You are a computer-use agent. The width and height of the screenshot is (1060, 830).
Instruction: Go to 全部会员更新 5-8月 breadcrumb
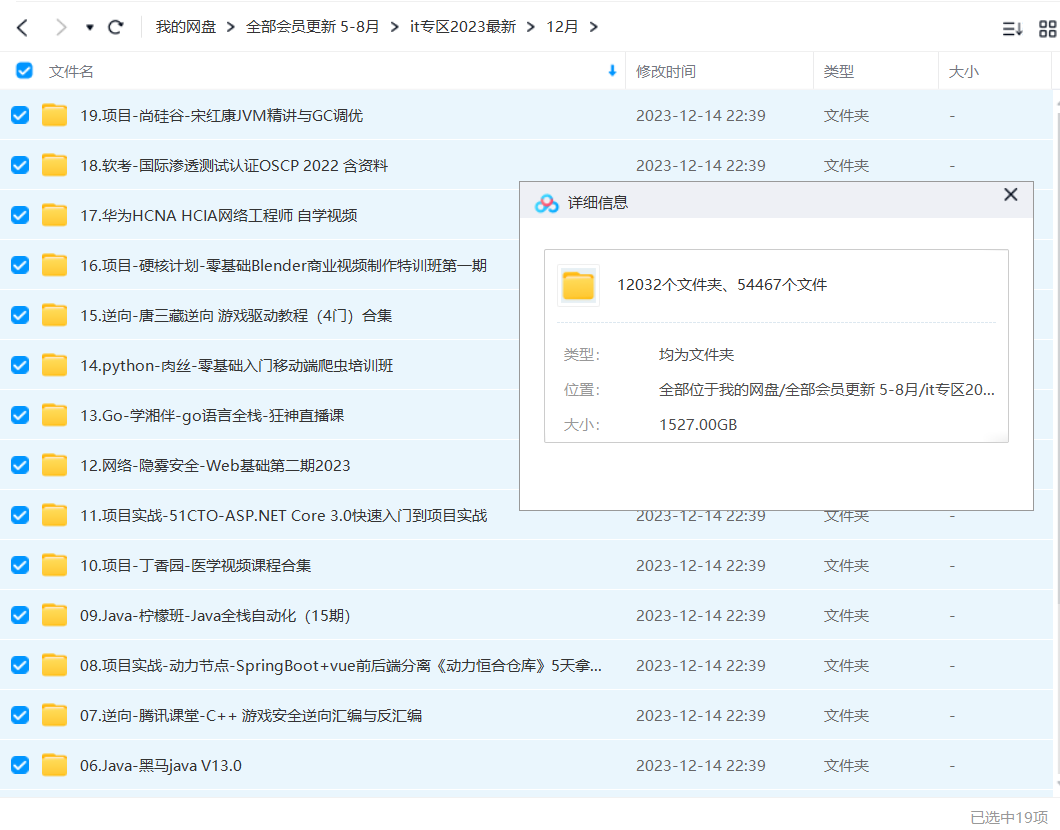click(x=313, y=27)
